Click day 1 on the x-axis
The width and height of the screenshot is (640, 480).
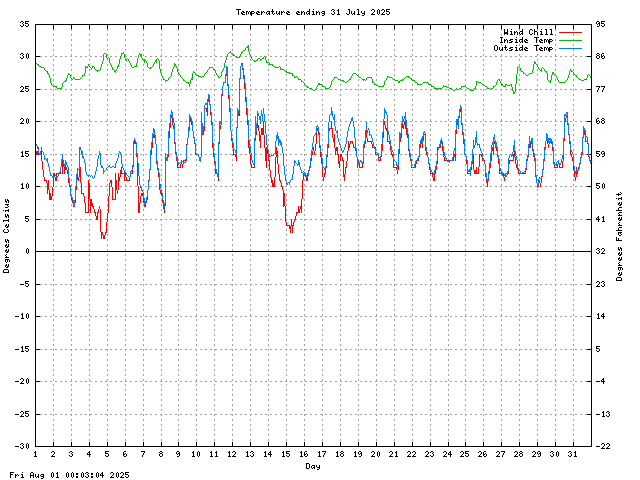36,454
